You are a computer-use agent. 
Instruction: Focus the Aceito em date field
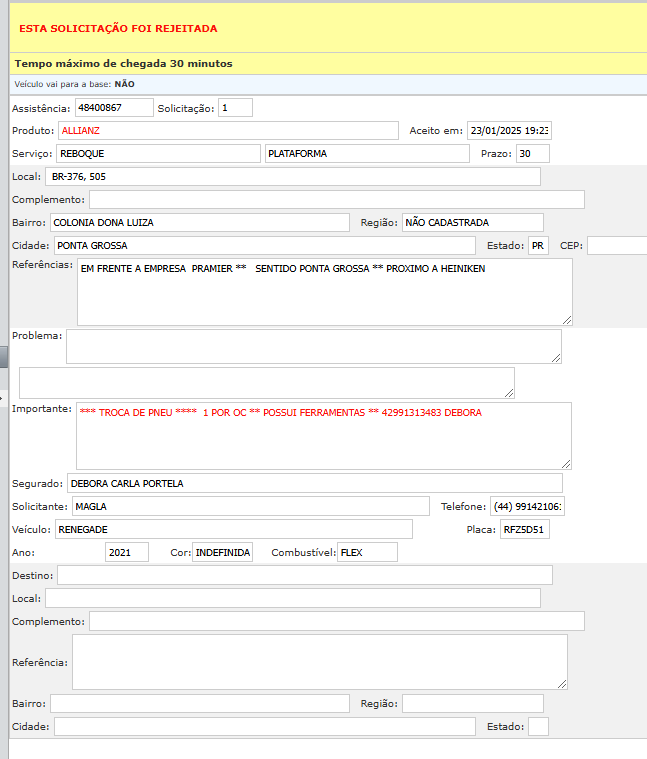point(510,130)
